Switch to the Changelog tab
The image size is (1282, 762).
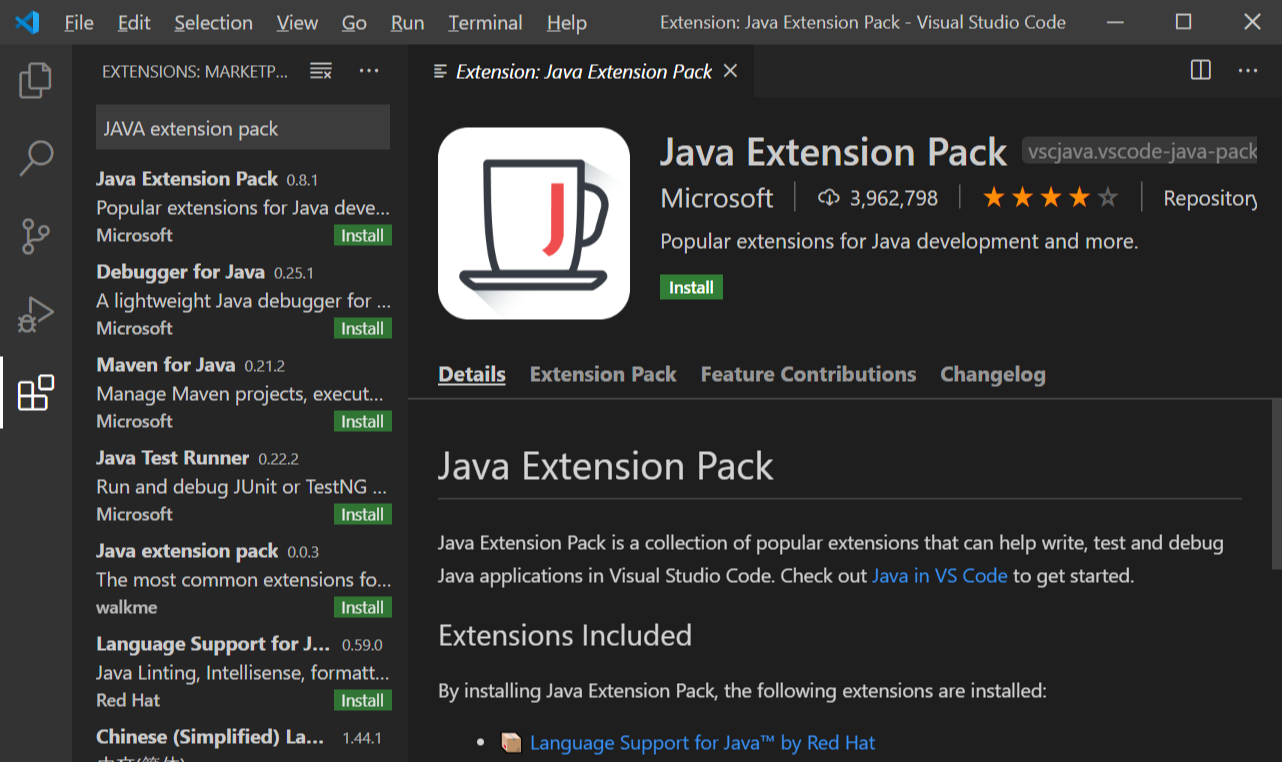click(993, 375)
